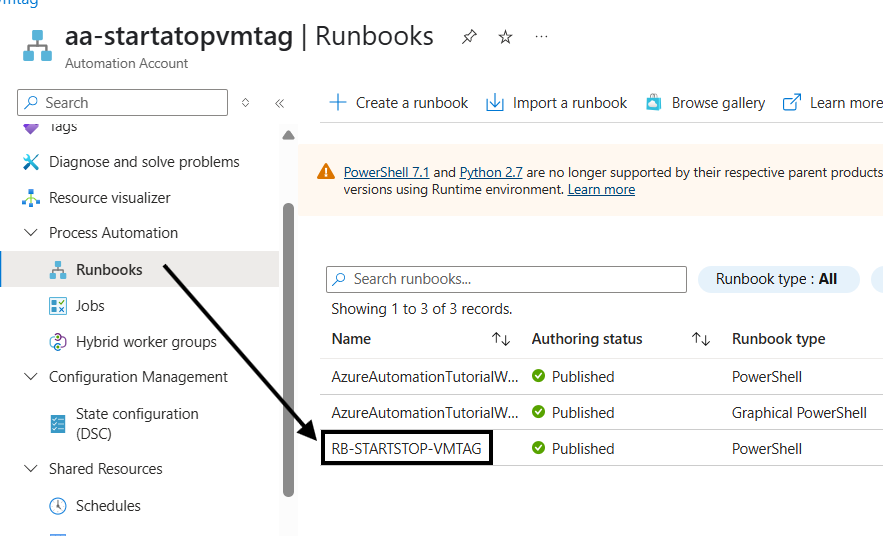This screenshot has width=883, height=536.
Task: Open the Browse gallery button
Action: point(705,103)
